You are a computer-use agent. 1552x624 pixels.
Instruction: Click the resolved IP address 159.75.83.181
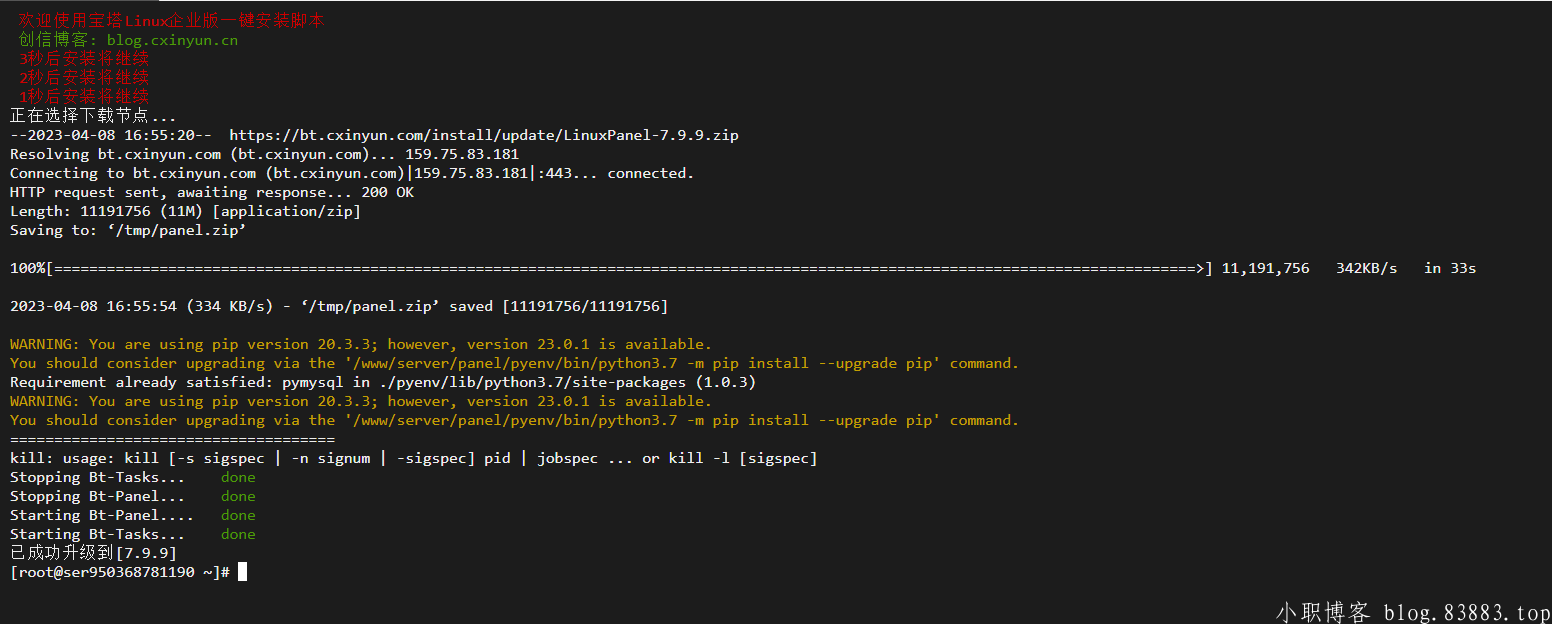pos(462,154)
